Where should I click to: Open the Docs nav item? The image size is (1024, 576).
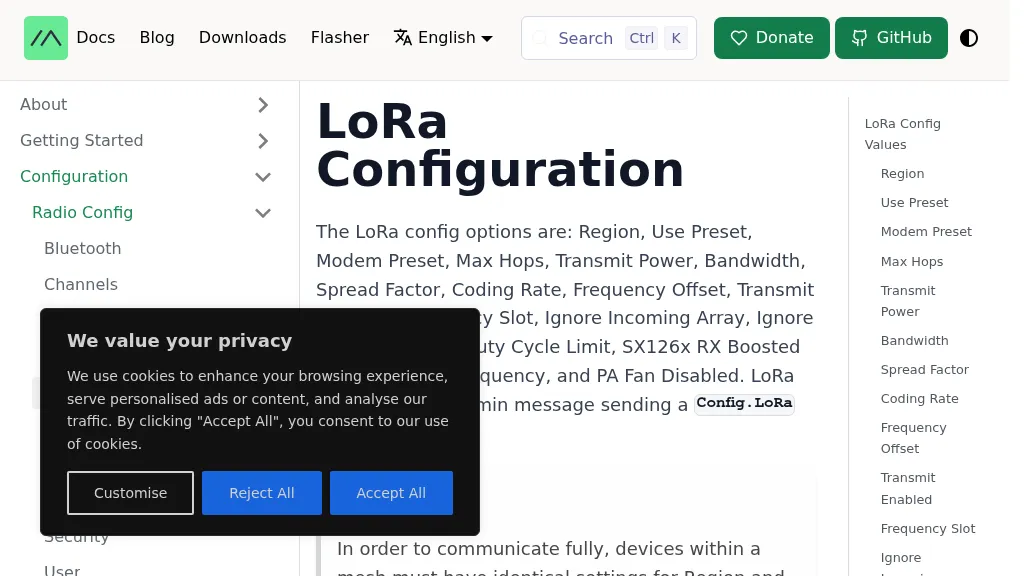pyautogui.click(x=95, y=38)
